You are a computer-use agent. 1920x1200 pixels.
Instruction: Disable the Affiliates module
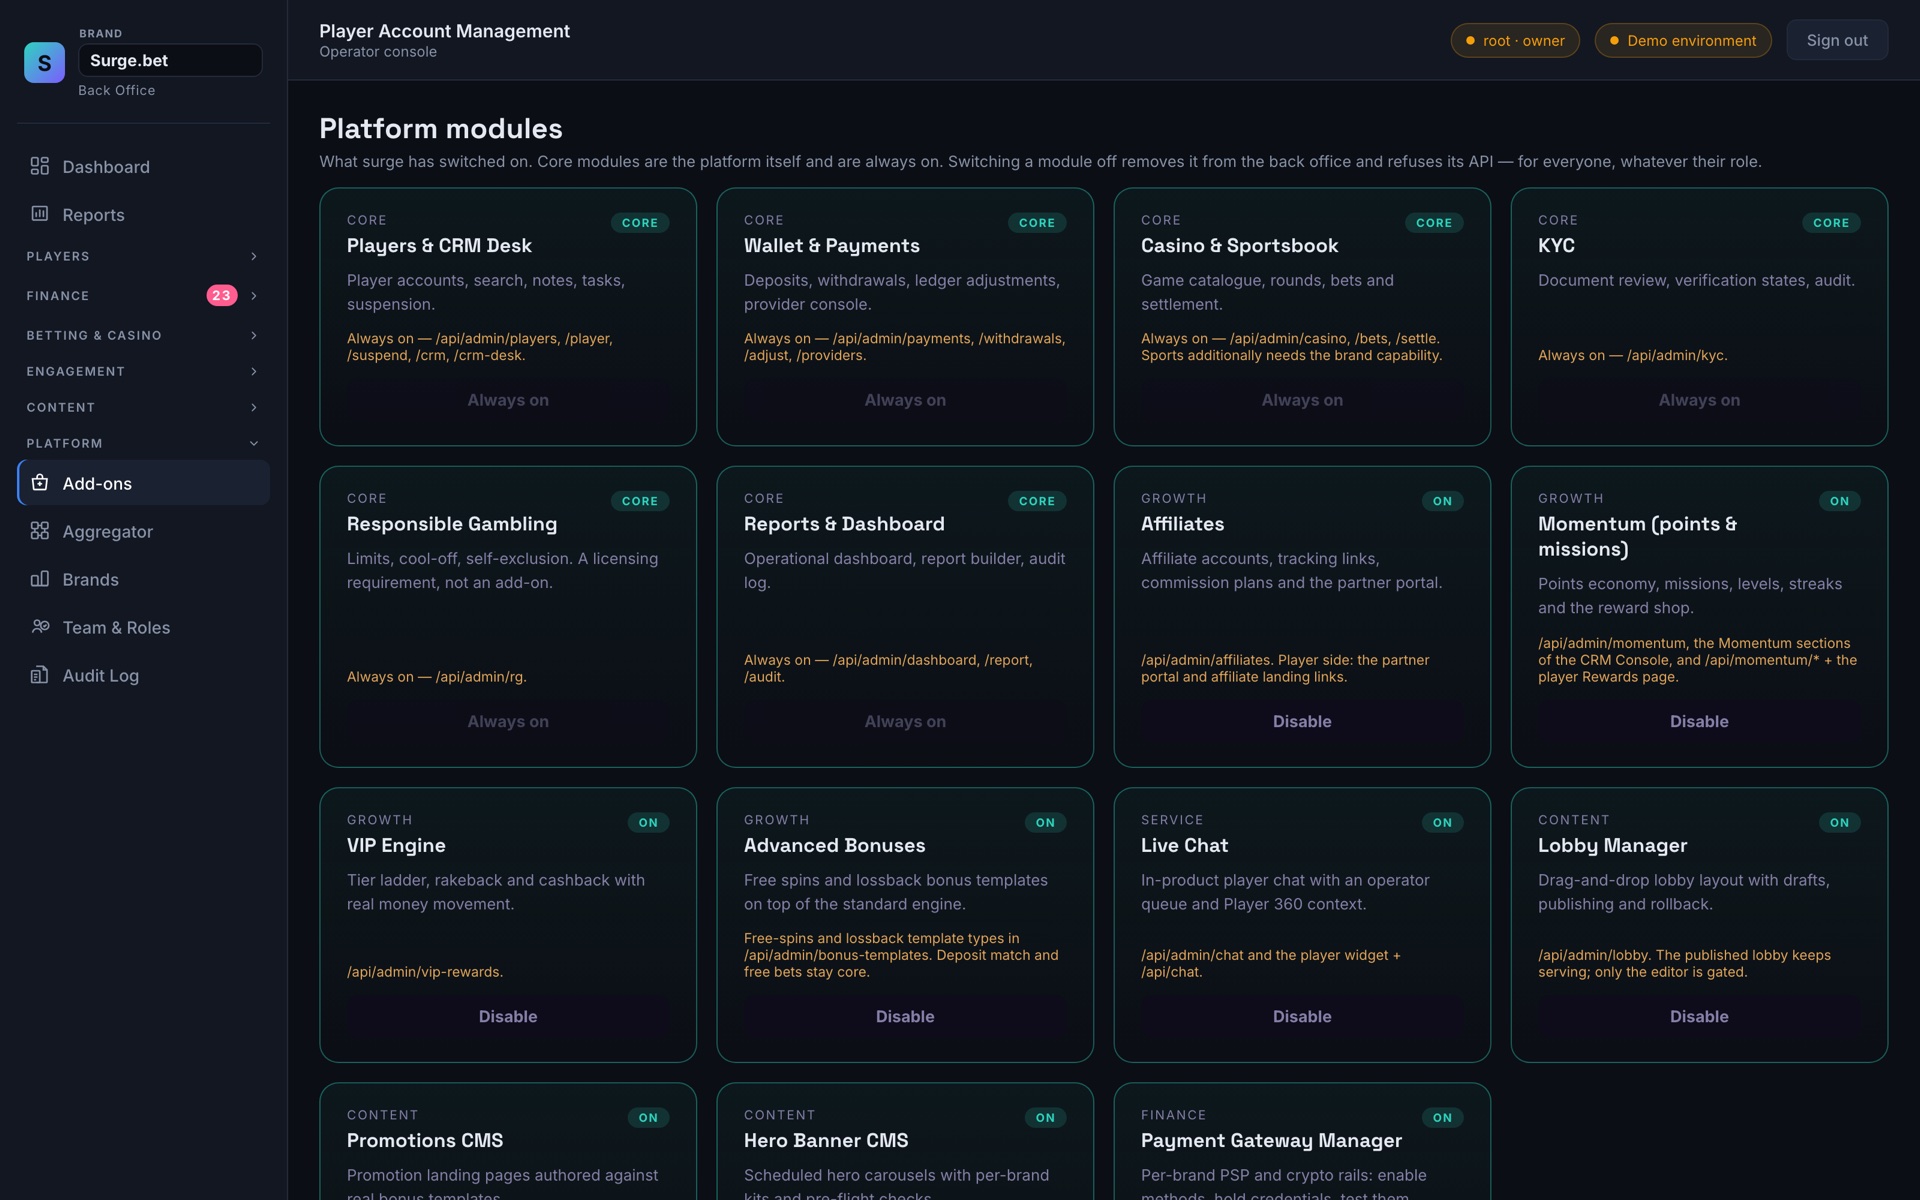[x=1302, y=721]
